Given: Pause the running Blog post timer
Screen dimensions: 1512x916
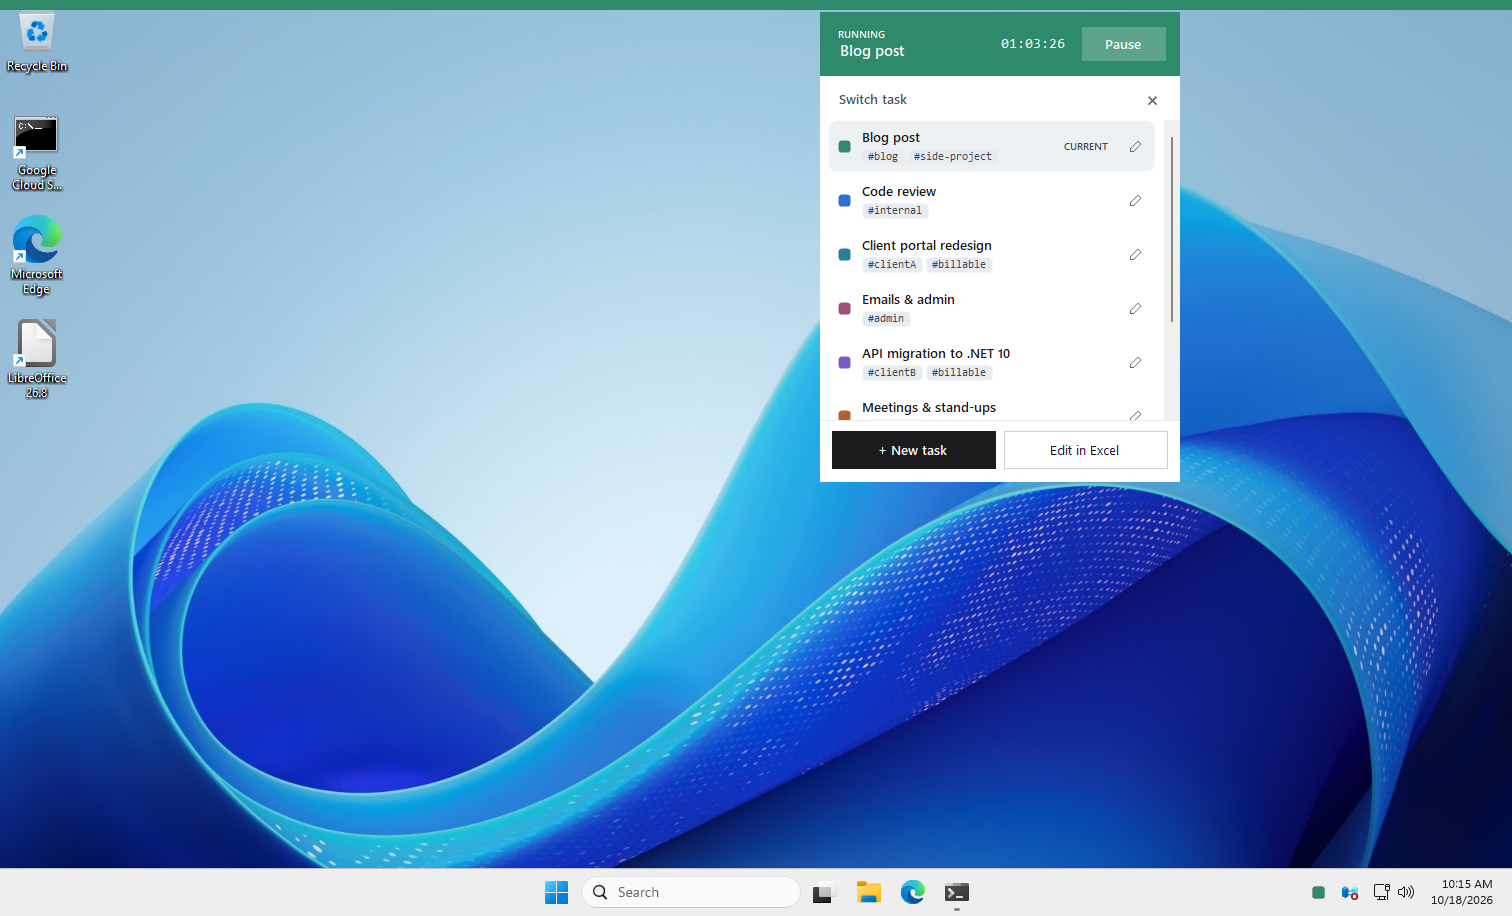Looking at the screenshot, I should coord(1123,44).
